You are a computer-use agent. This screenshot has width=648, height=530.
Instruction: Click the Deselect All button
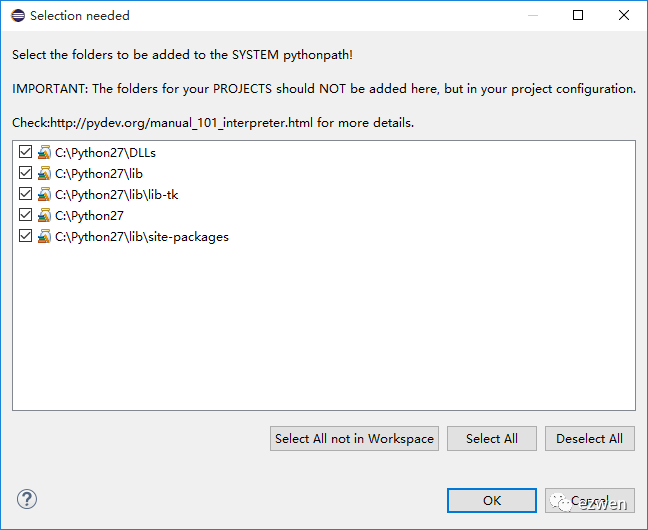[590, 439]
